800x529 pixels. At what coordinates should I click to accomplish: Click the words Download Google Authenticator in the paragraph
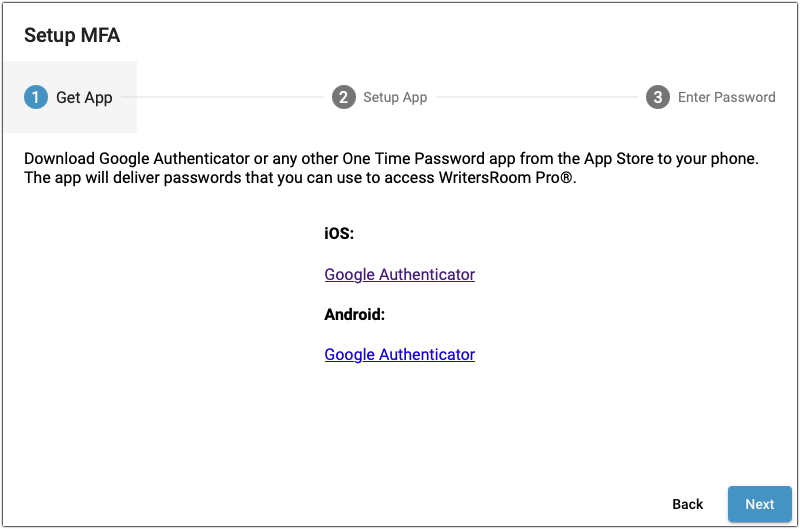tap(137, 159)
